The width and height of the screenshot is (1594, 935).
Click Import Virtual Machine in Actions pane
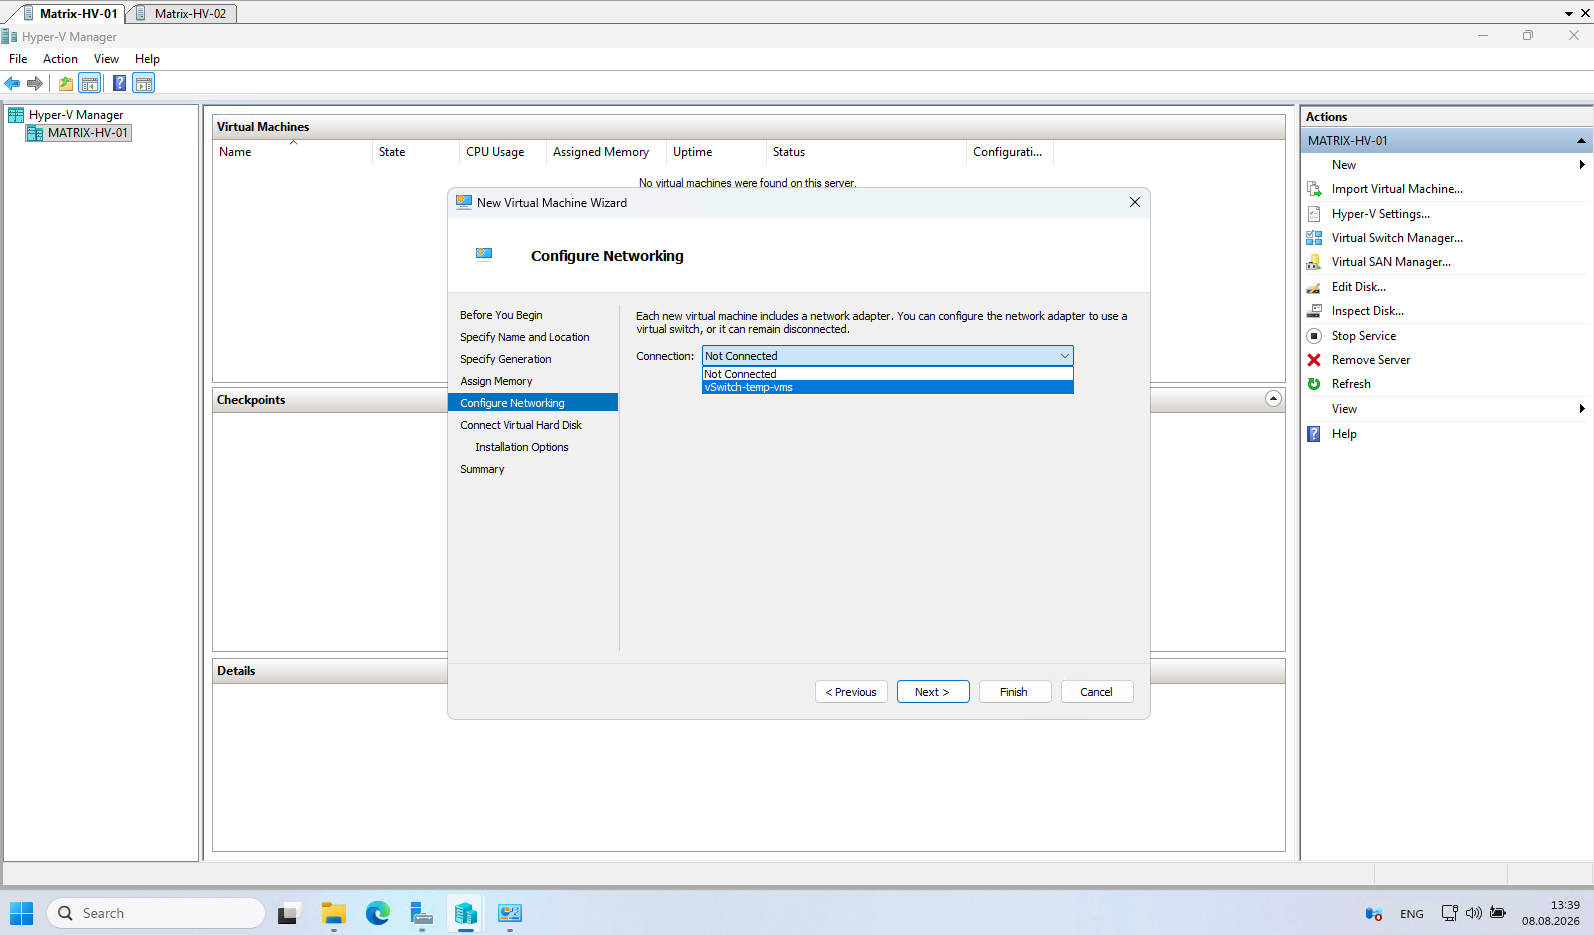tap(1397, 189)
